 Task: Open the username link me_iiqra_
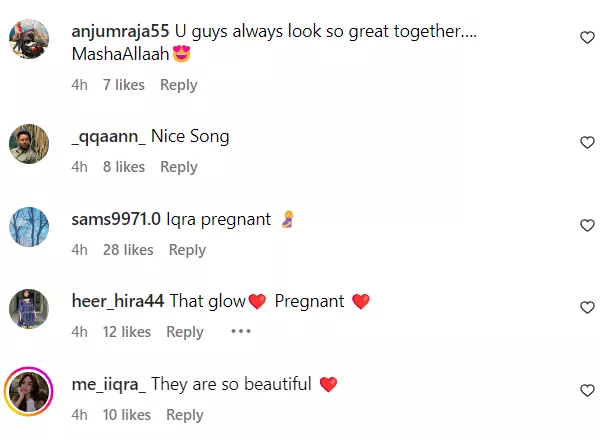click(109, 384)
